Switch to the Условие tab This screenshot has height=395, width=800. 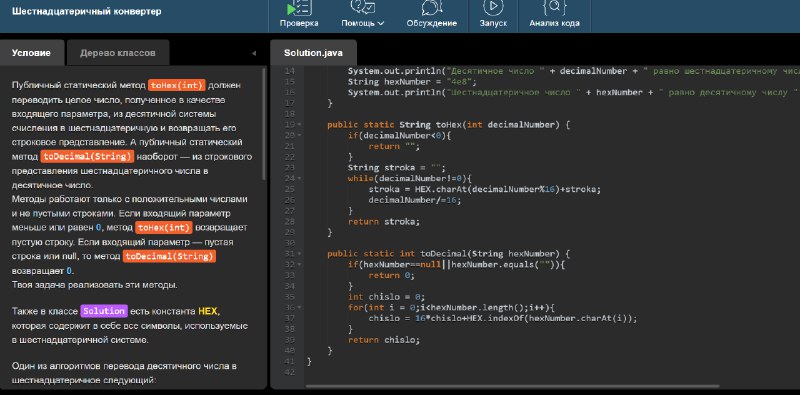click(32, 53)
